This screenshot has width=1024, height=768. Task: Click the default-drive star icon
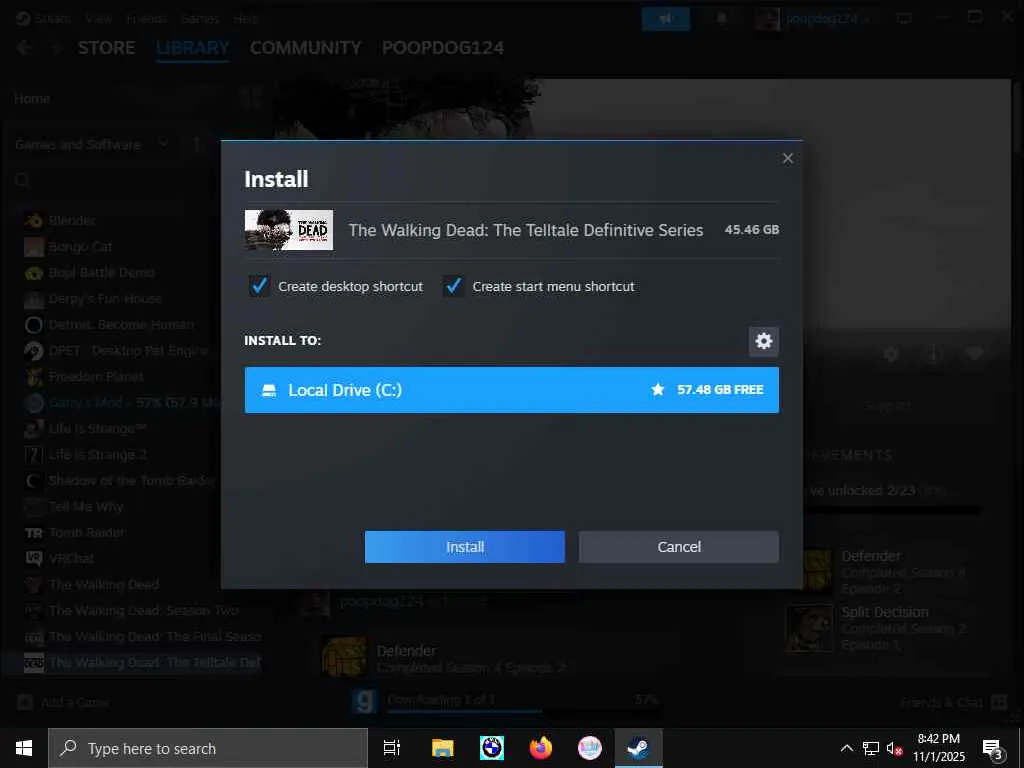(x=658, y=390)
